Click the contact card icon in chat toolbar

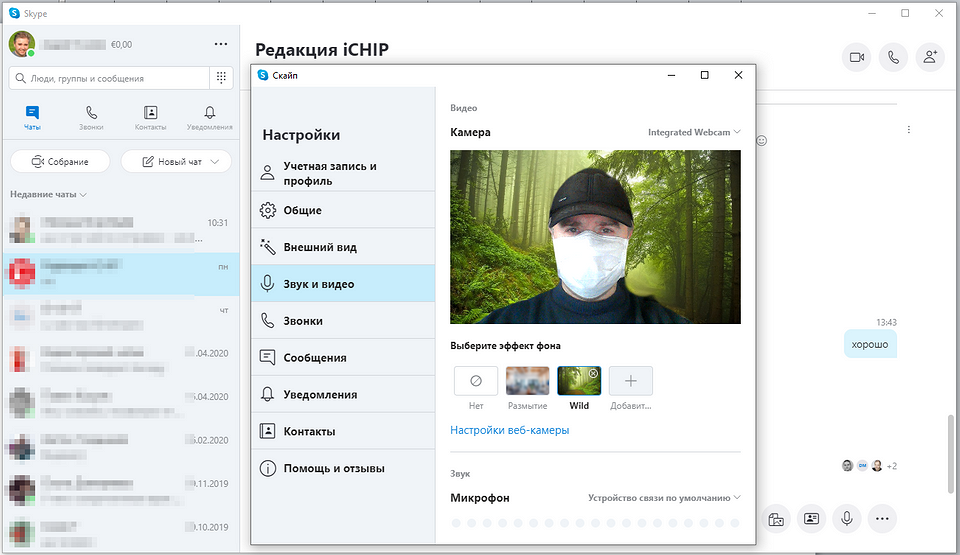click(x=811, y=518)
